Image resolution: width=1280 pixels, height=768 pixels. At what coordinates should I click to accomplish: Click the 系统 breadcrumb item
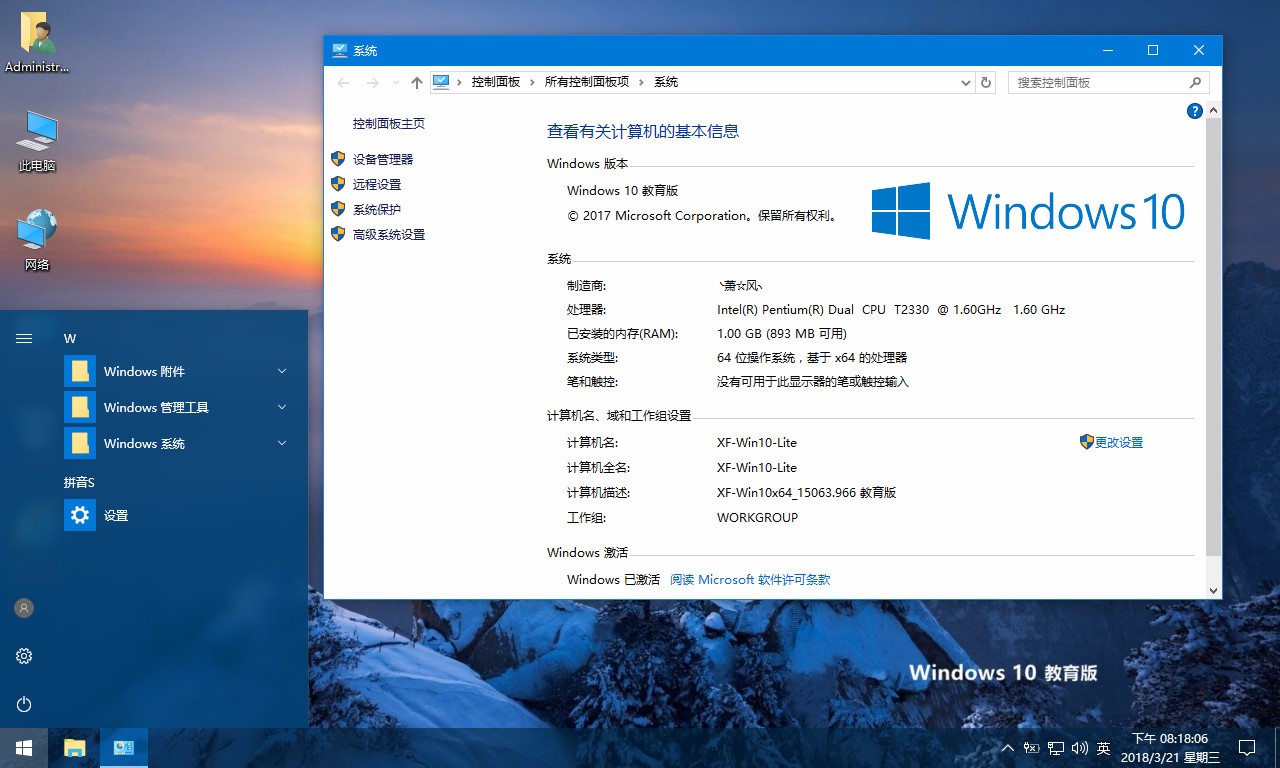666,82
